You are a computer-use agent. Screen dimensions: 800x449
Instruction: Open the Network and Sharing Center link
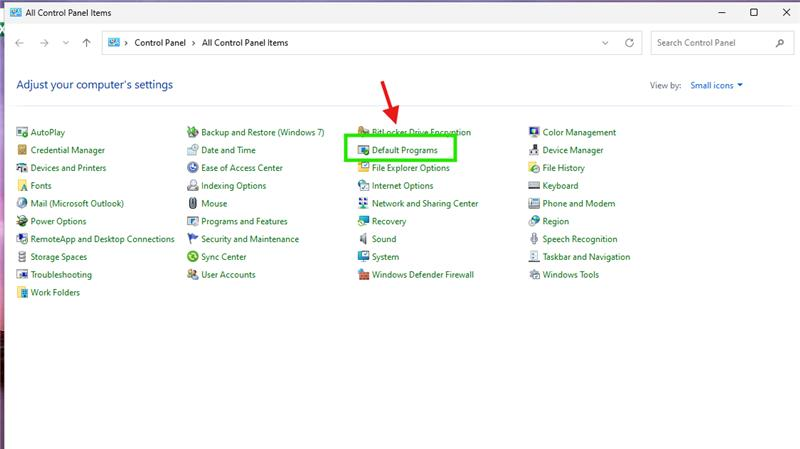click(x=425, y=204)
